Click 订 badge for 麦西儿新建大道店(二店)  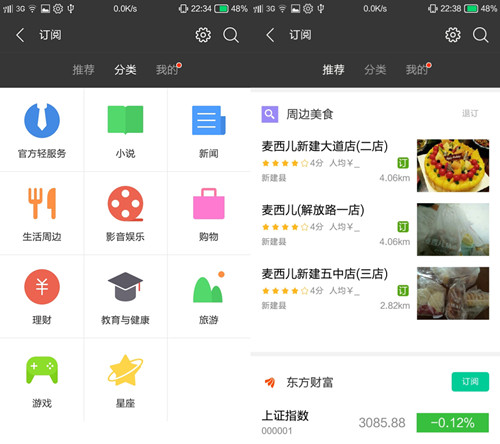(403, 163)
